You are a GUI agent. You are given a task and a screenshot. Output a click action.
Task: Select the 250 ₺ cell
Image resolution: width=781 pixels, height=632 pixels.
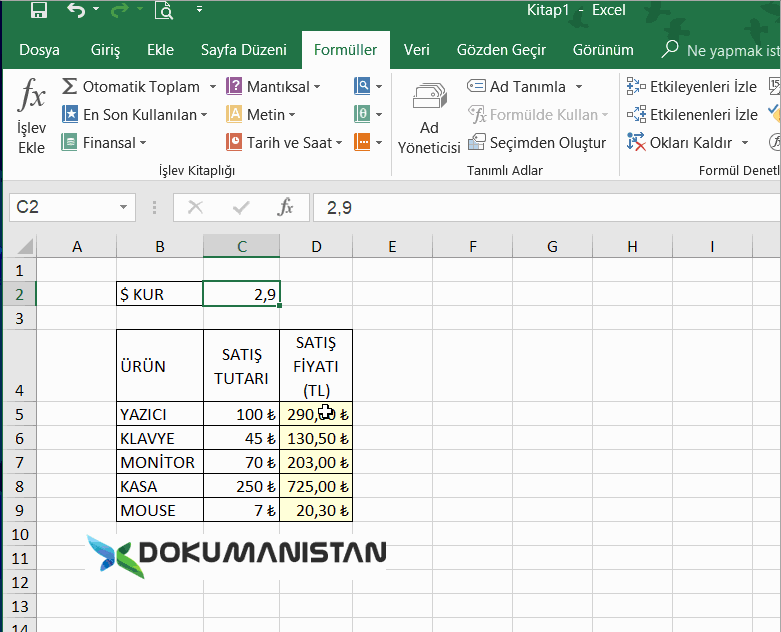tap(242, 486)
